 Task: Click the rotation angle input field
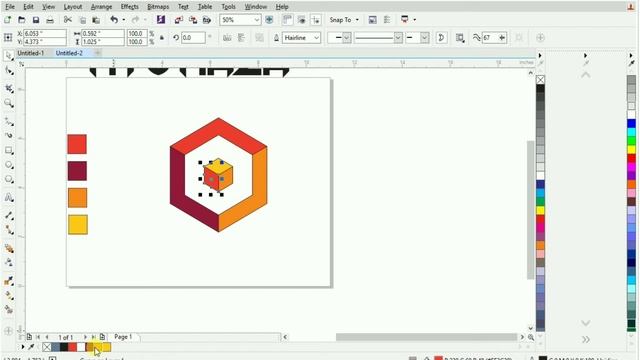point(193,38)
